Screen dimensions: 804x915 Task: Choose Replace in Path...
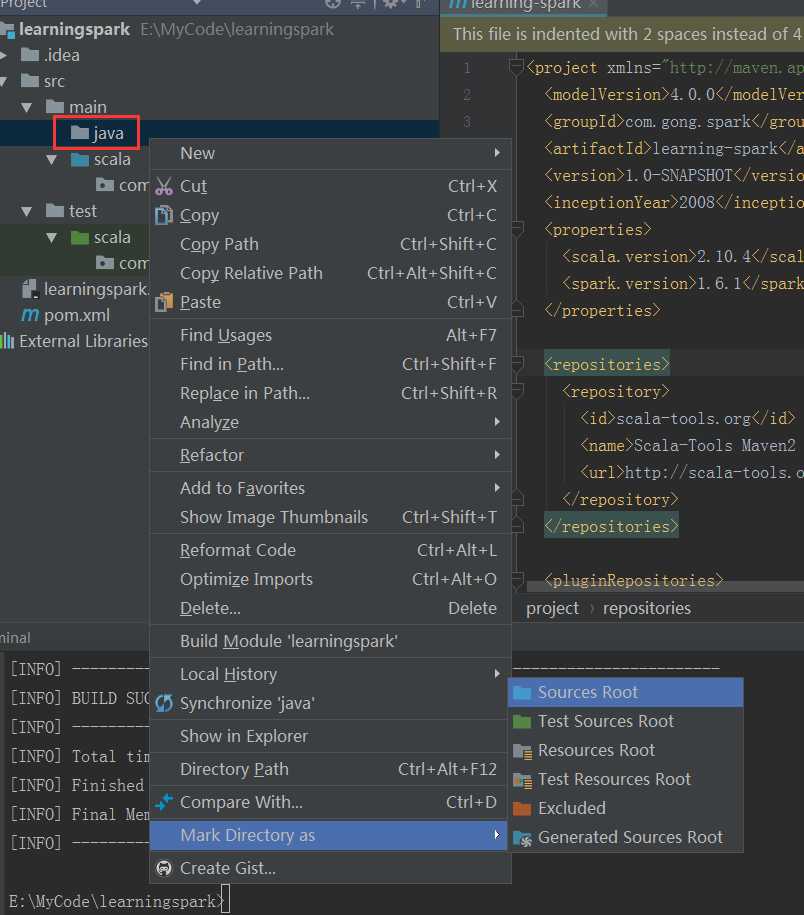pos(331,393)
